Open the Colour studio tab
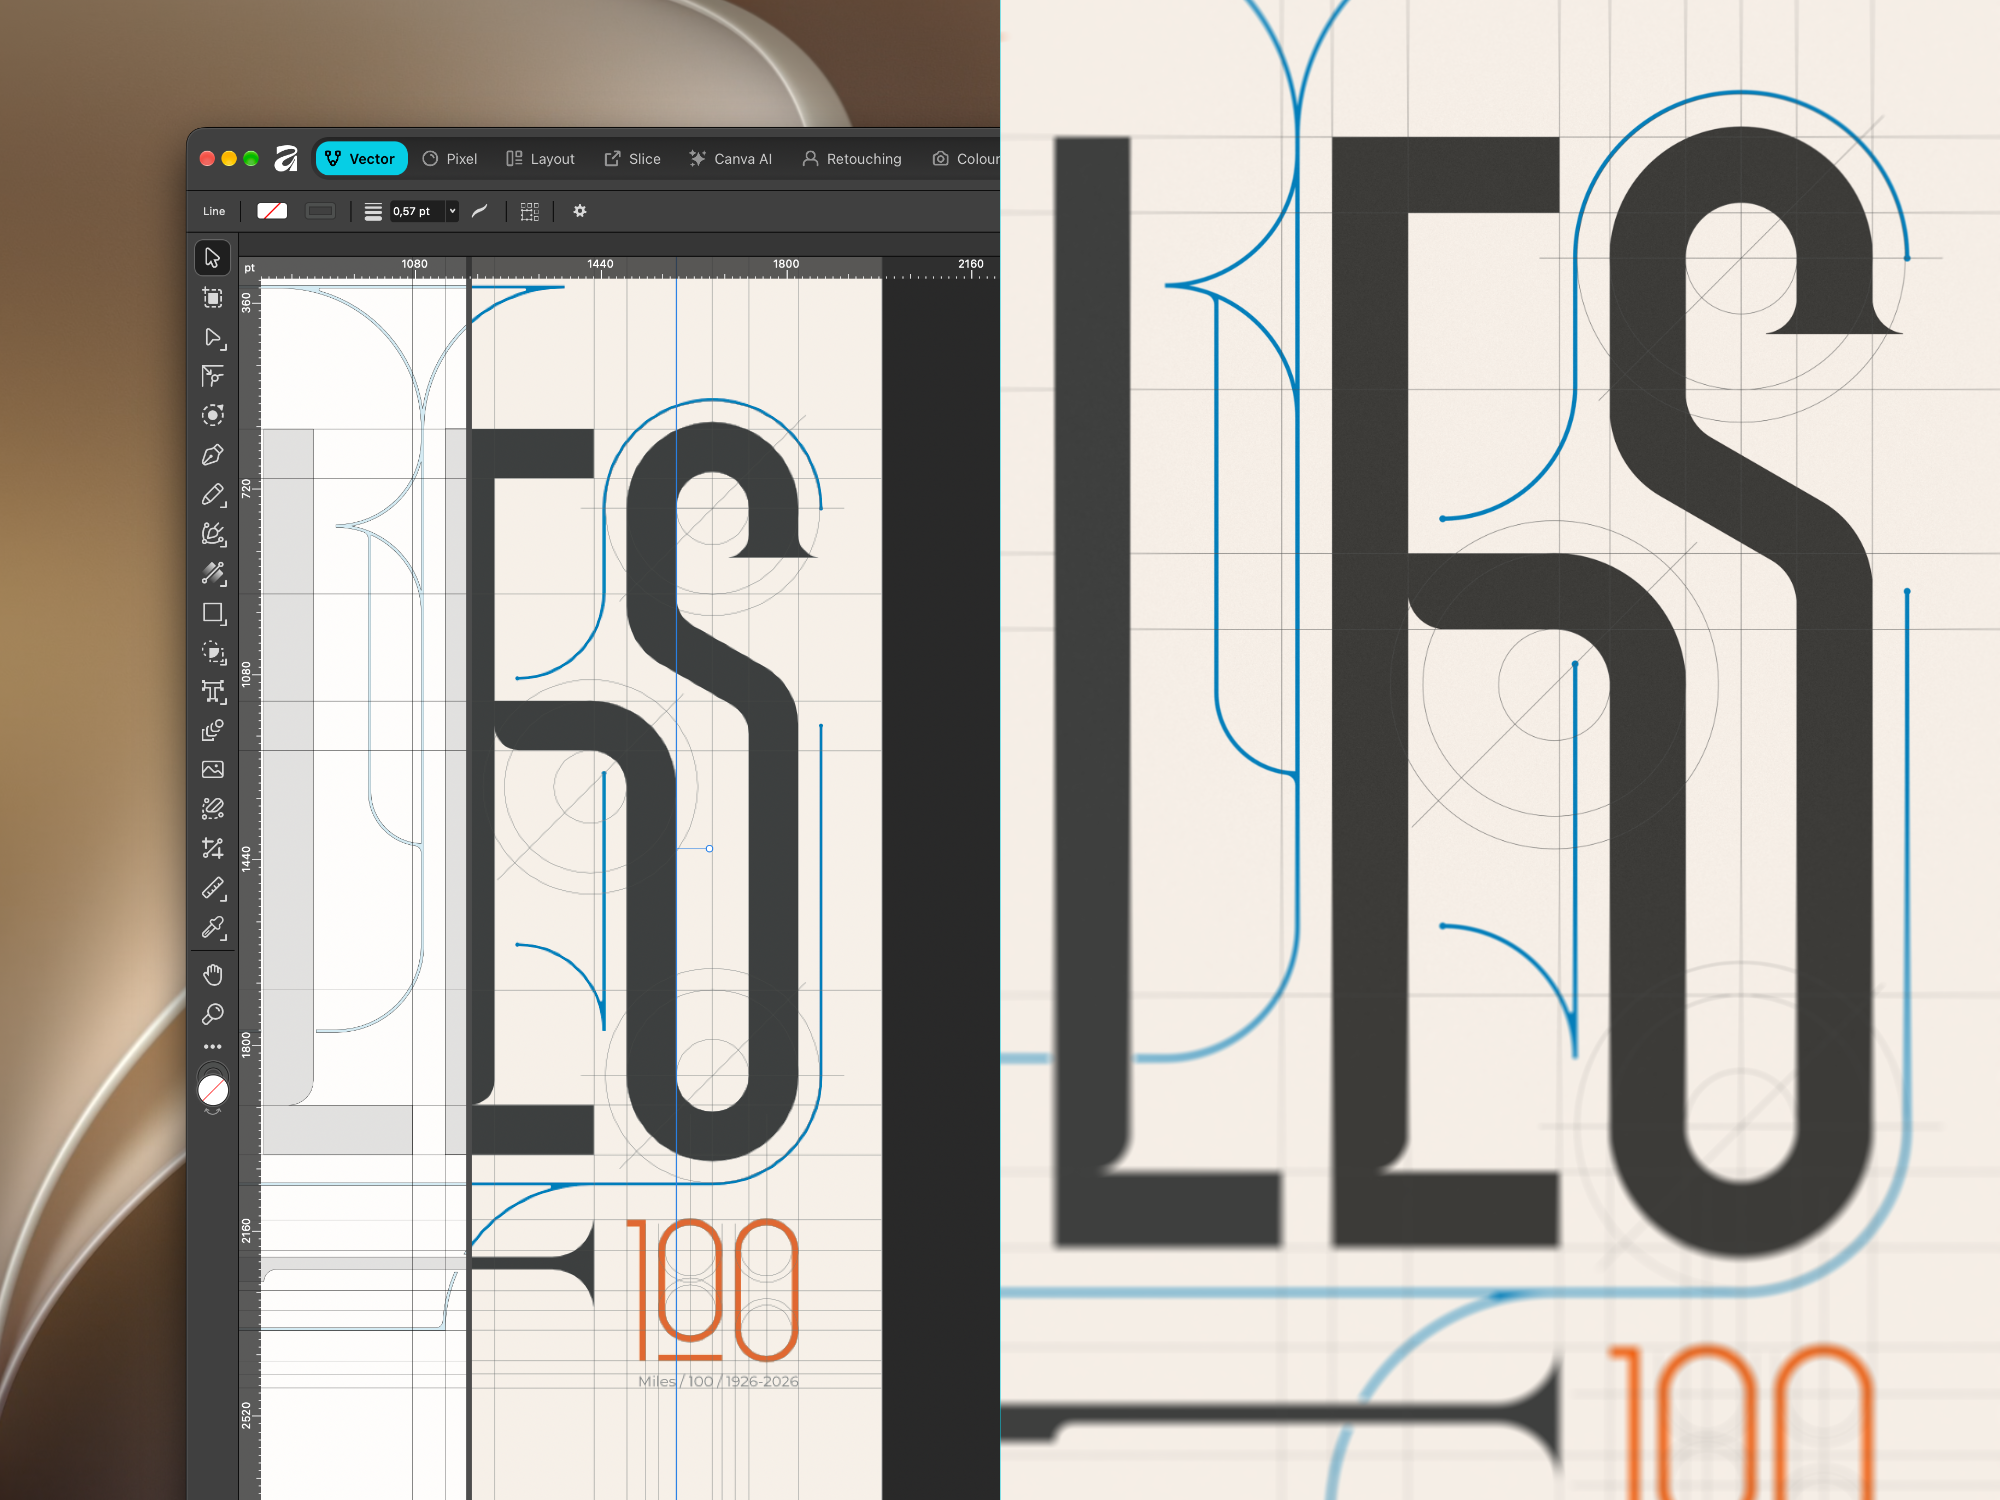This screenshot has width=2000, height=1500. click(x=966, y=159)
